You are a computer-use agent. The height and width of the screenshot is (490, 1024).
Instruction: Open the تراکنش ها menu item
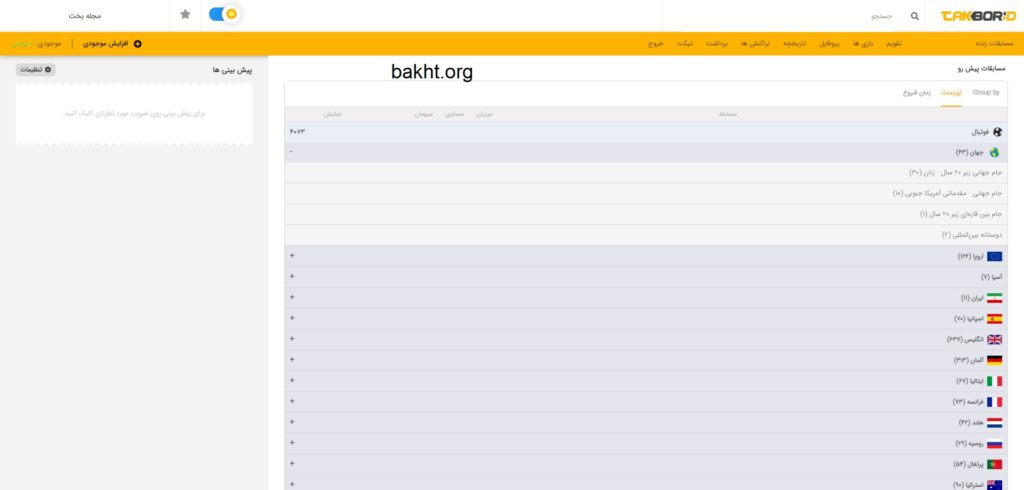click(757, 44)
